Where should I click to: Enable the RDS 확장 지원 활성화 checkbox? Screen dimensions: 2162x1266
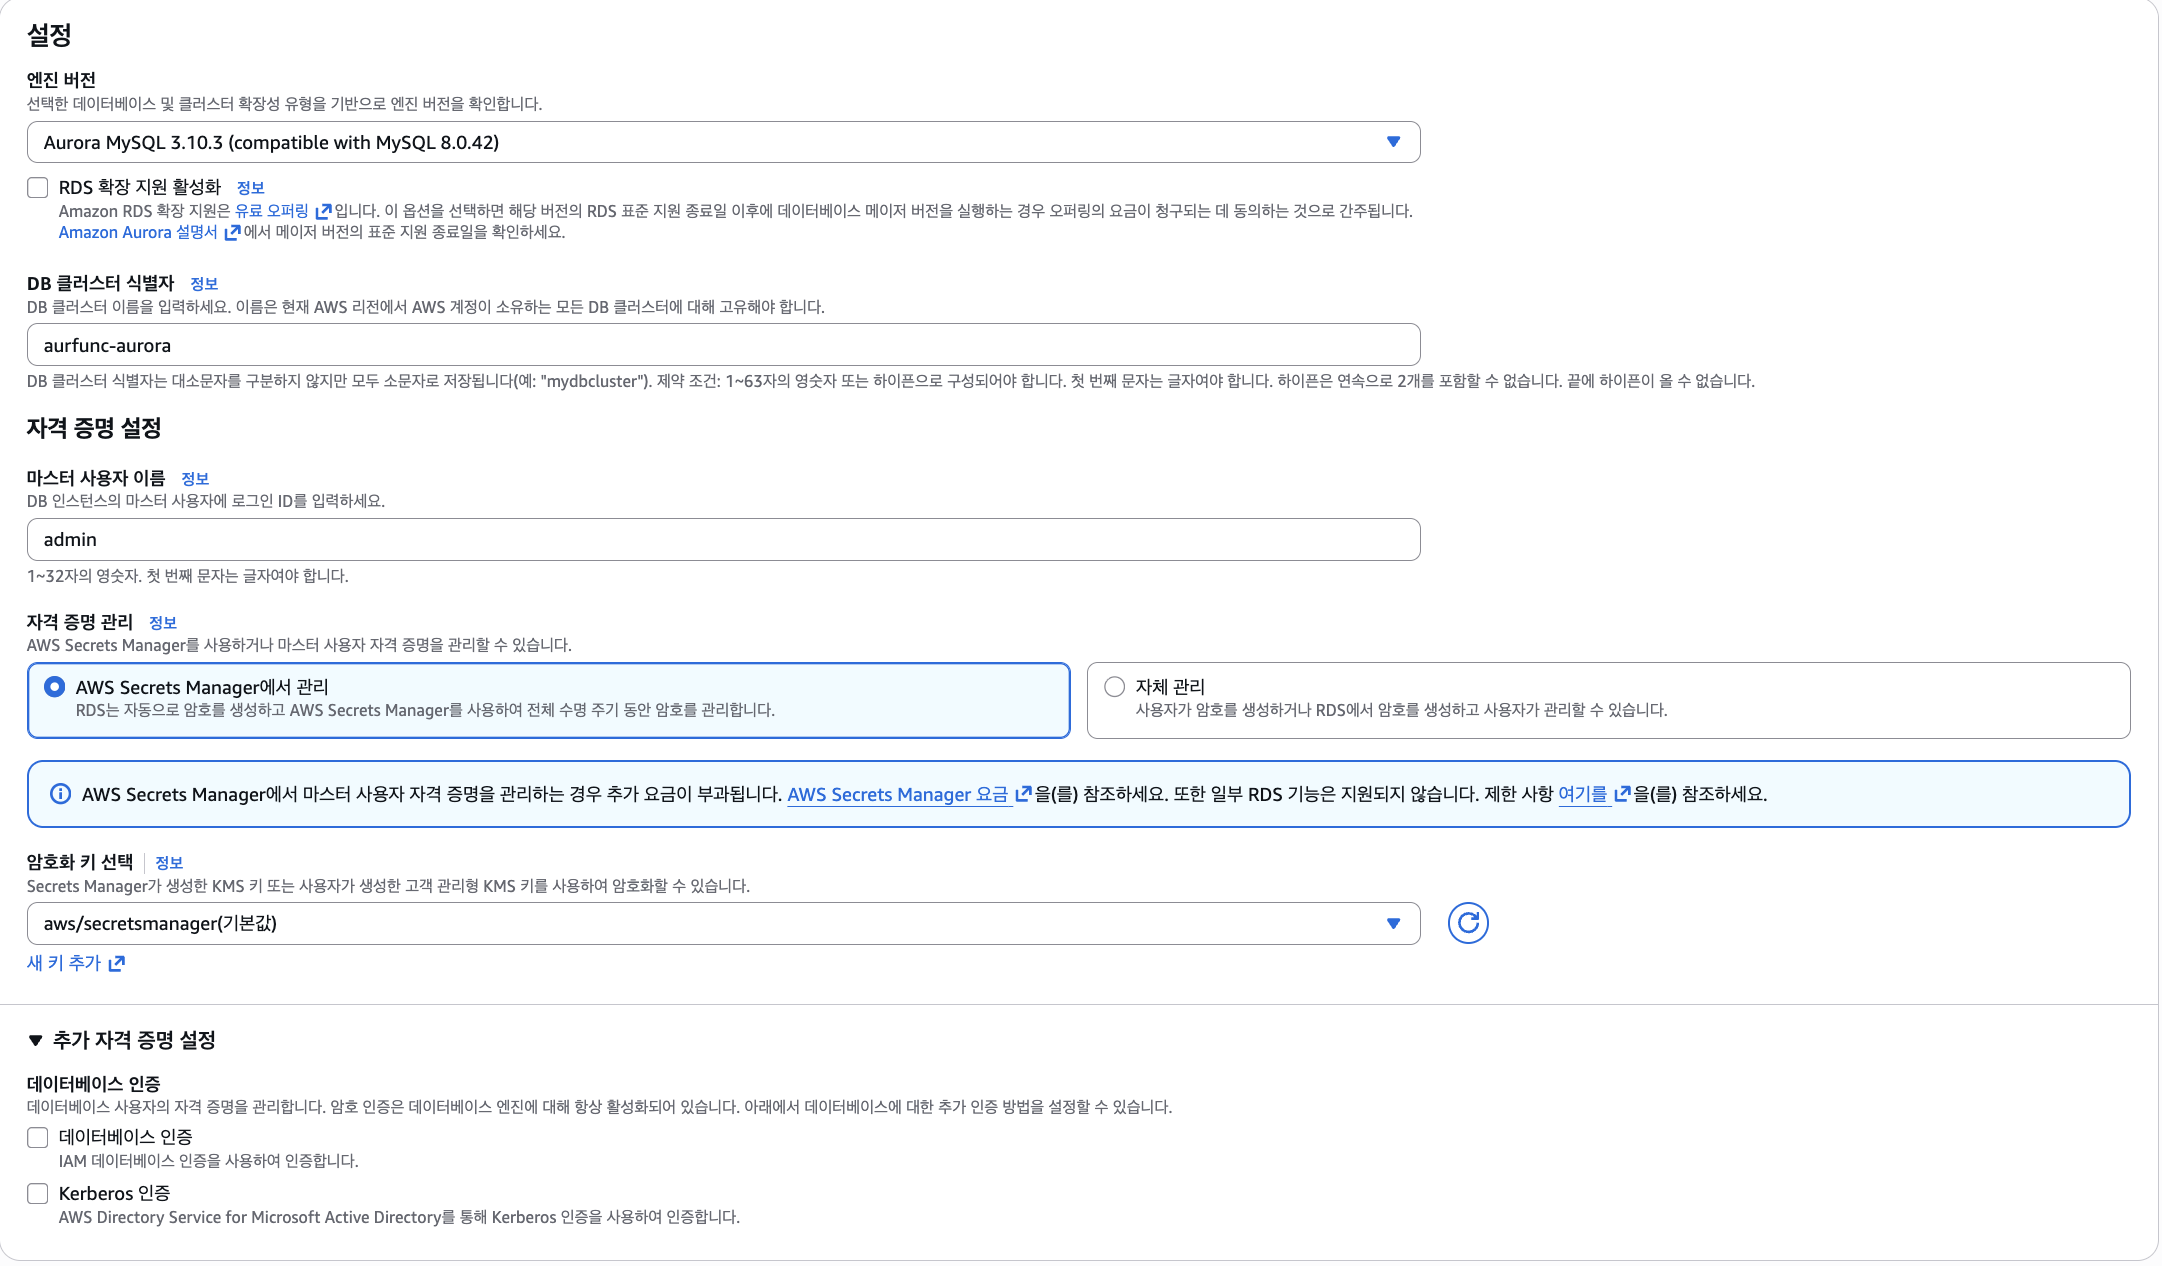point(38,188)
